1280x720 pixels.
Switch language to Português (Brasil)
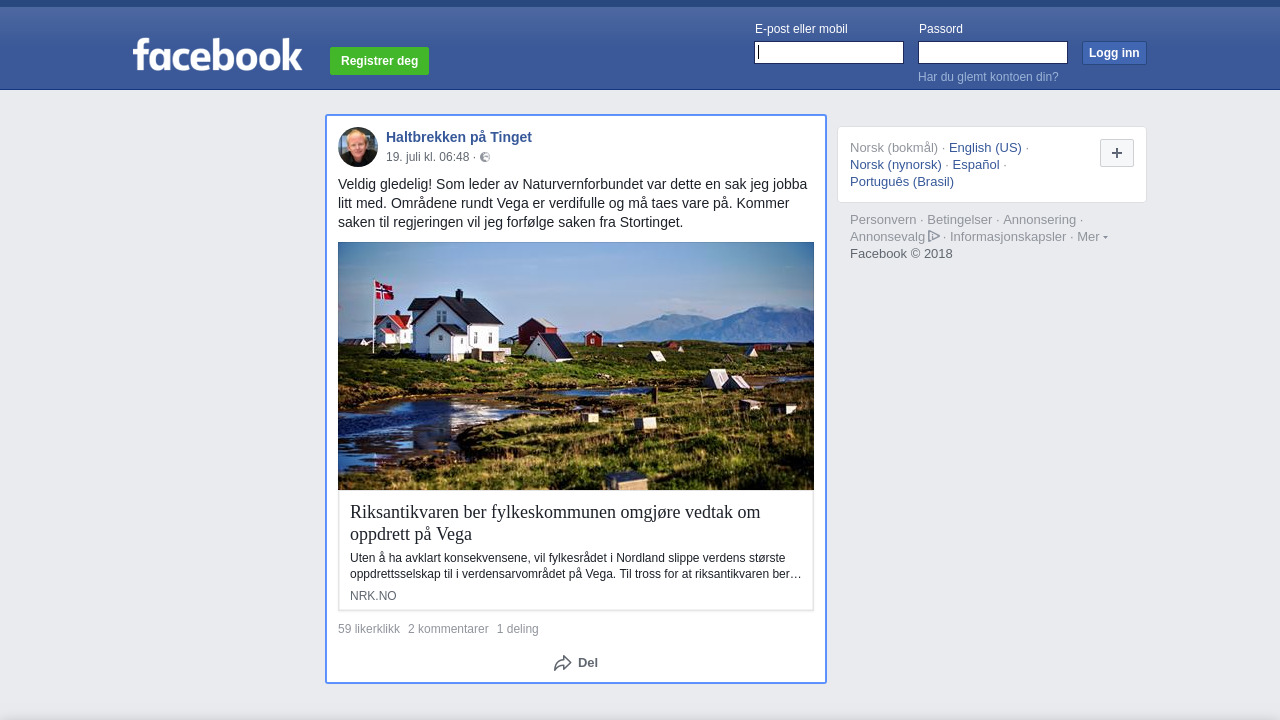(x=902, y=182)
